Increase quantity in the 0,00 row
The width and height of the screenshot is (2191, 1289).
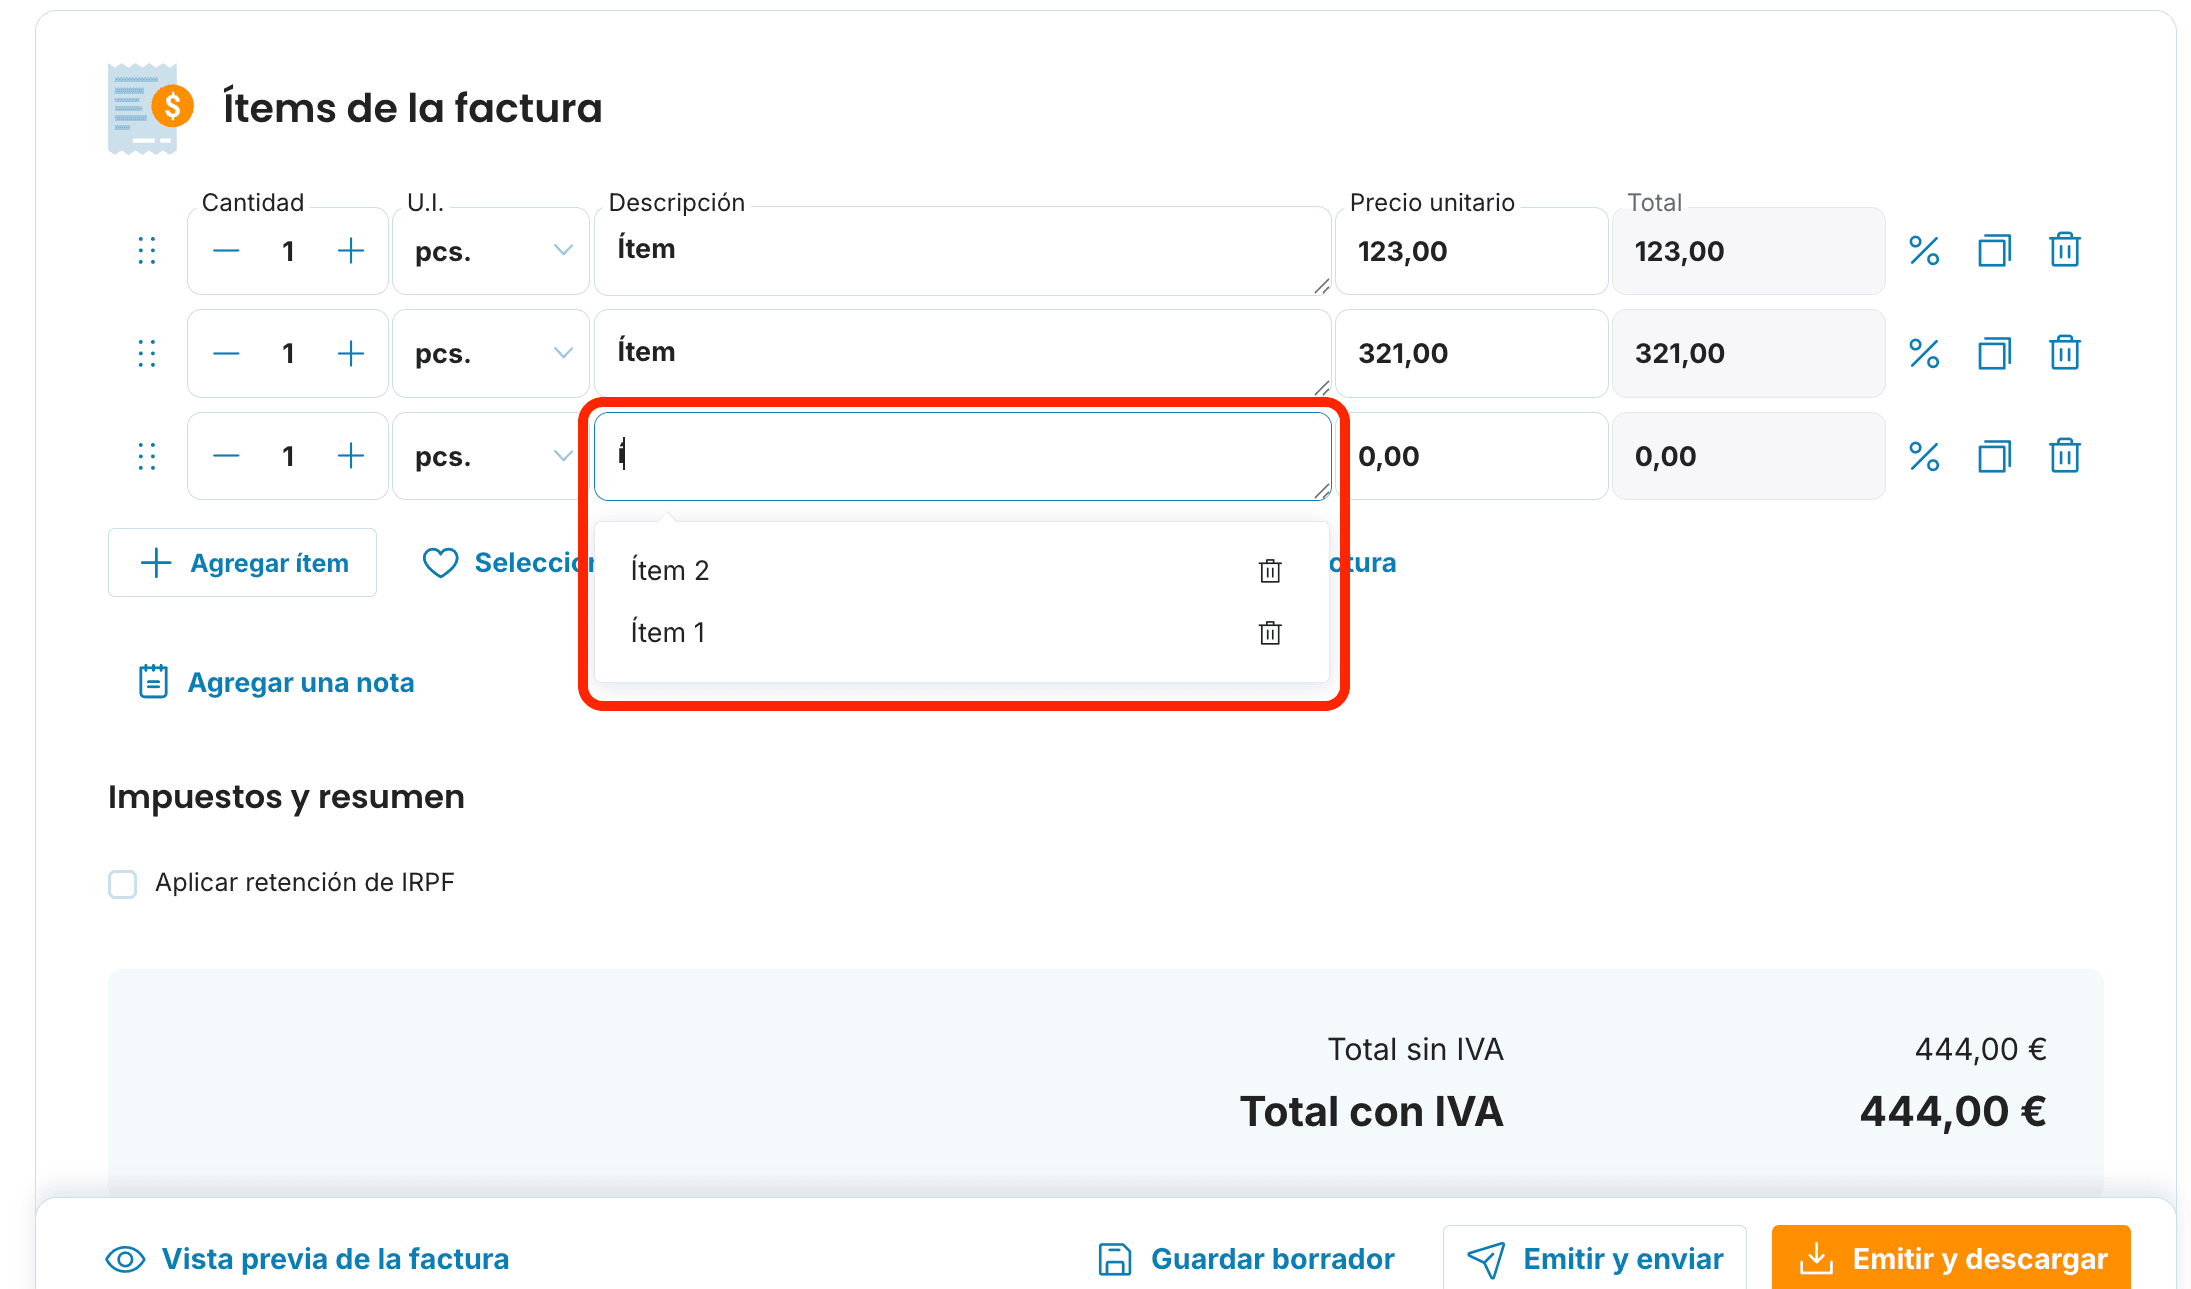(x=351, y=456)
